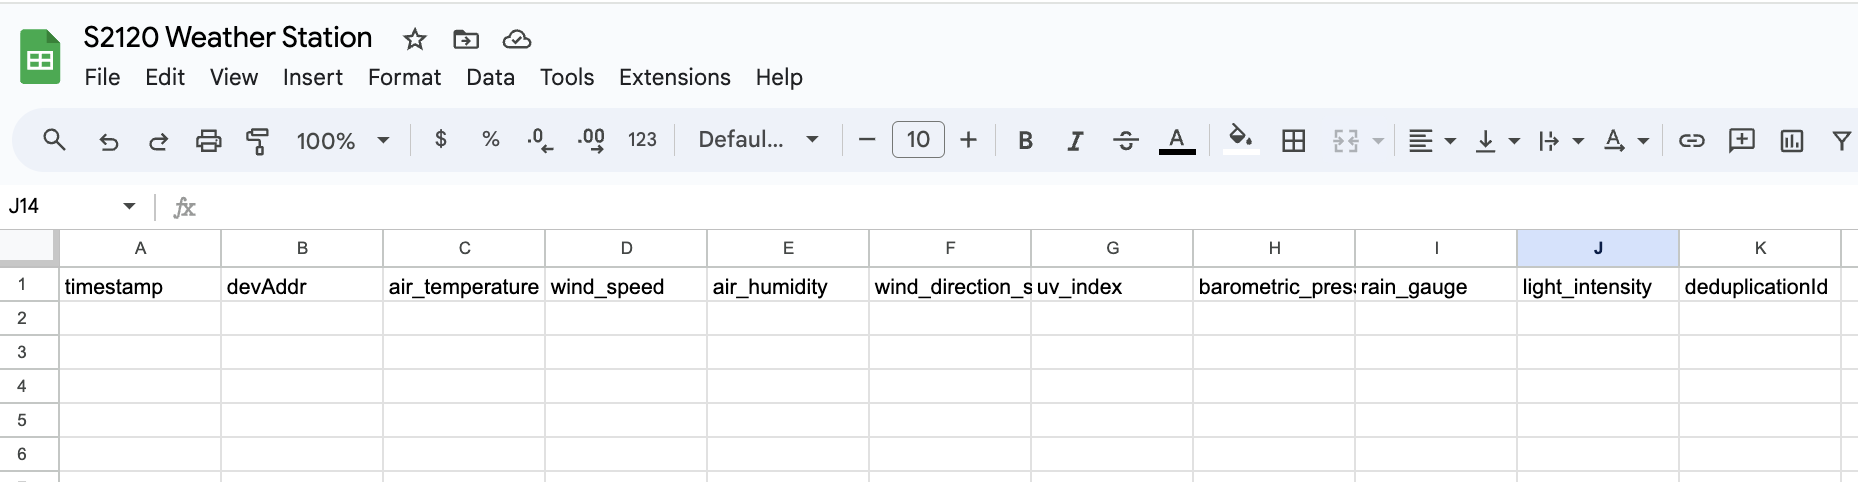The height and width of the screenshot is (482, 1858).
Task: Open the text rotation dropdown
Action: [x=1626, y=141]
